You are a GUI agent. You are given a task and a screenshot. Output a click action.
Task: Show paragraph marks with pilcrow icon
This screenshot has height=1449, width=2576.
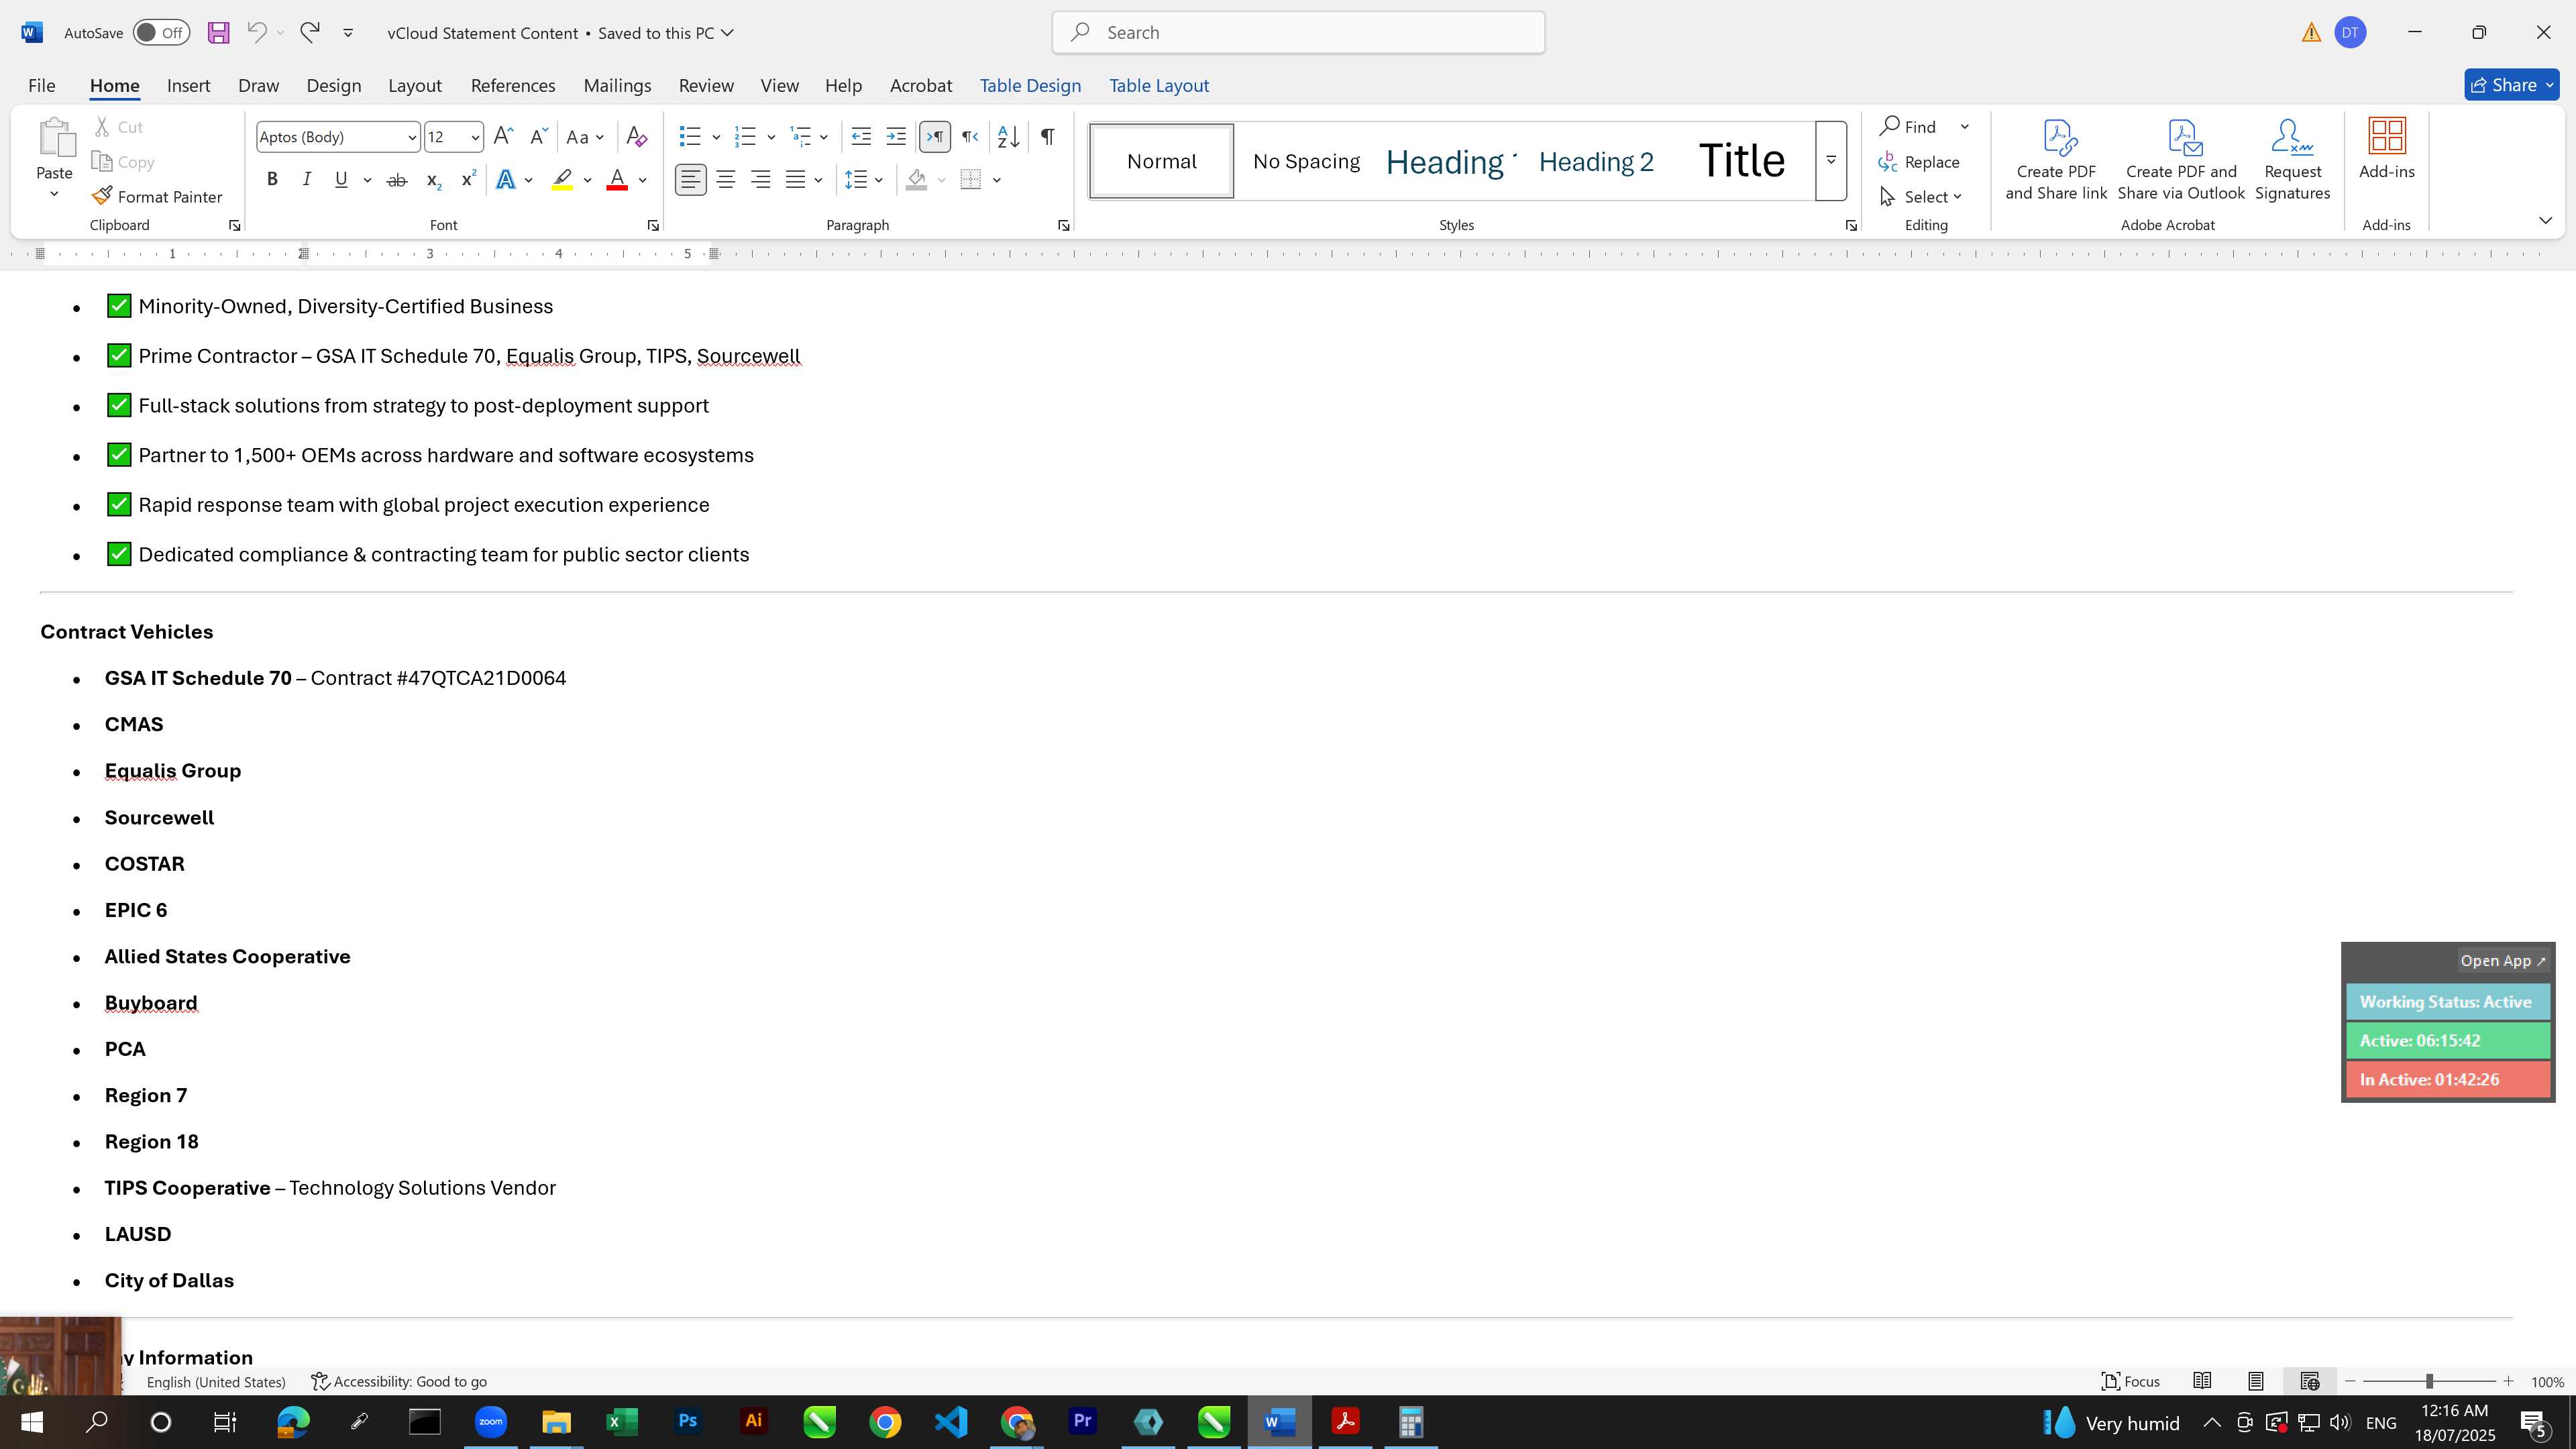1047,137
